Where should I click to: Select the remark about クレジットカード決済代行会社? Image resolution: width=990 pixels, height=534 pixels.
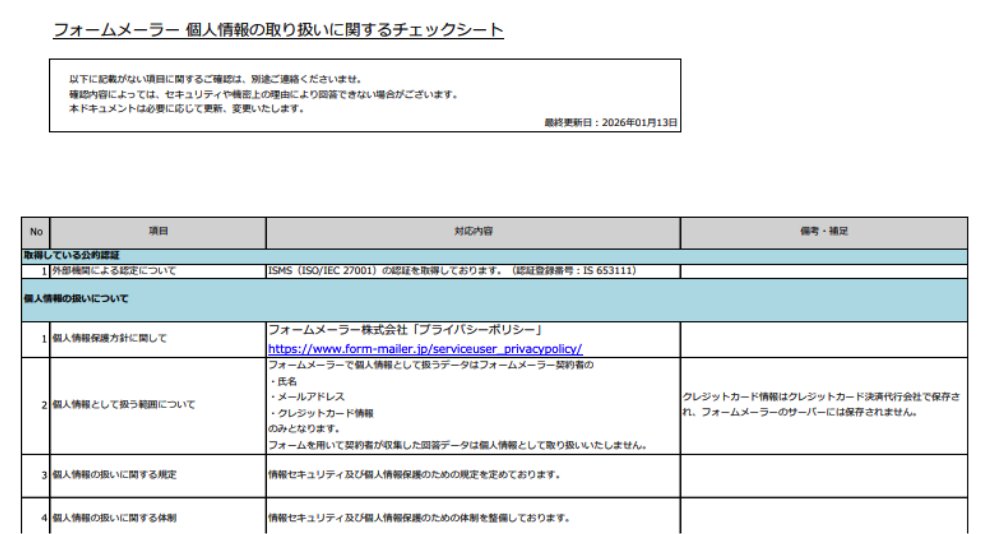tap(824, 405)
